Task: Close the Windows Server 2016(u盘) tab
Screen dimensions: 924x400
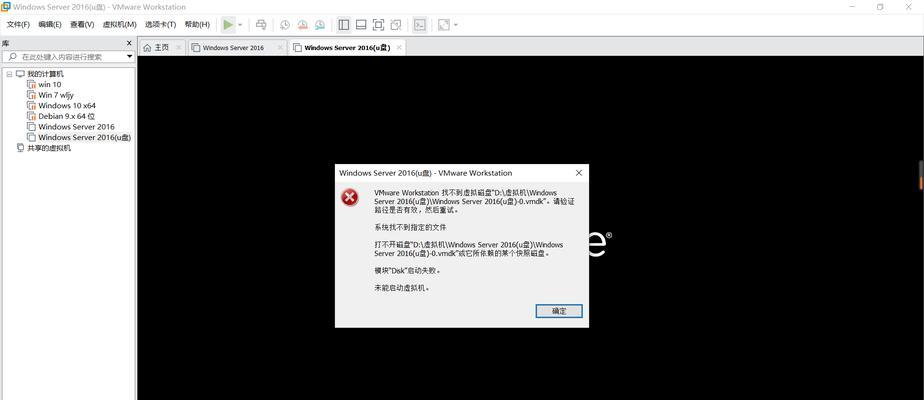Action: tap(399, 48)
